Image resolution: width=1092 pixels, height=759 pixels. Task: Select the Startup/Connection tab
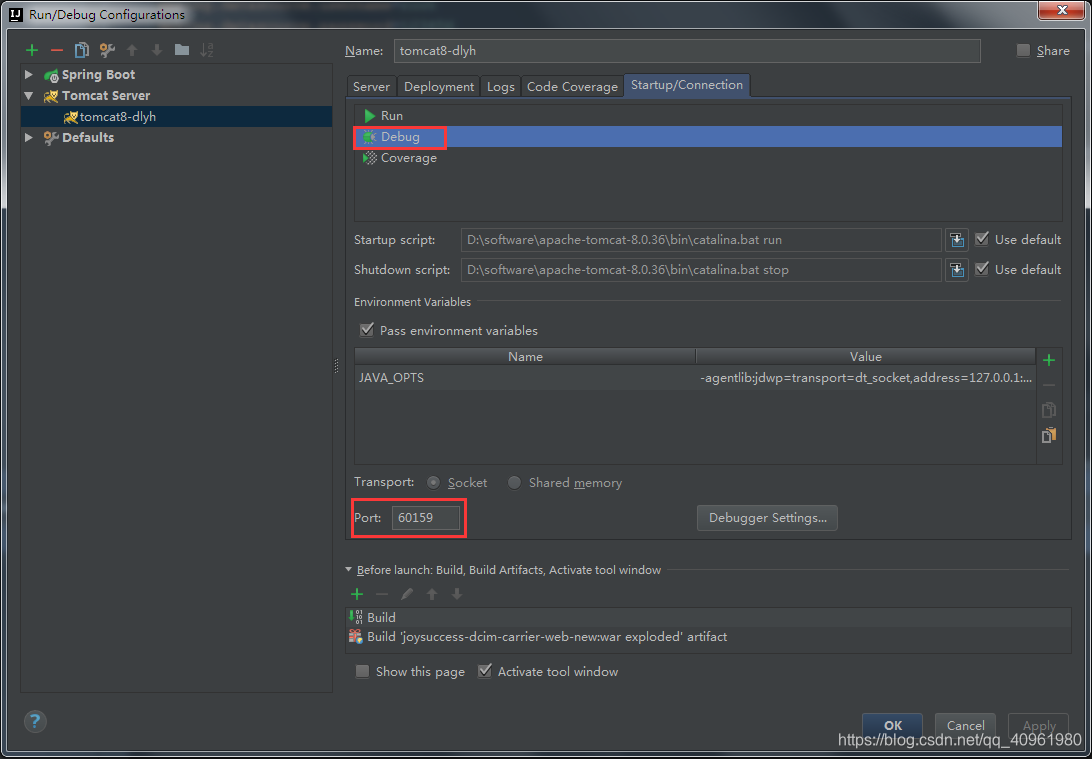(687, 85)
